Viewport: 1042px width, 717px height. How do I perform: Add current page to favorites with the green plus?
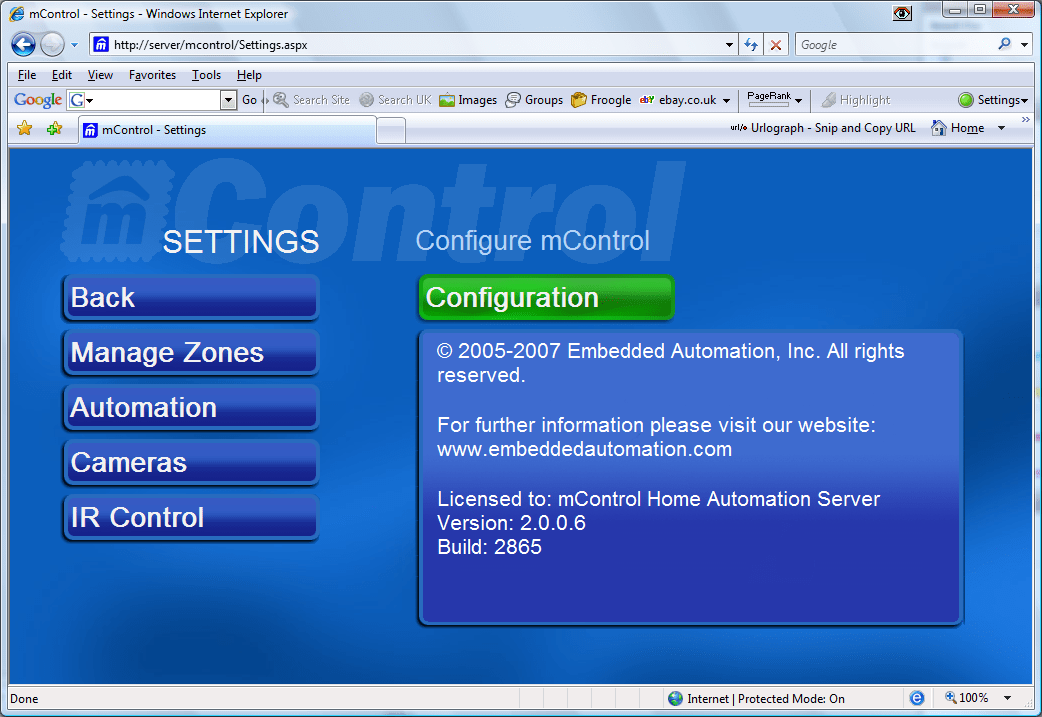tap(55, 128)
